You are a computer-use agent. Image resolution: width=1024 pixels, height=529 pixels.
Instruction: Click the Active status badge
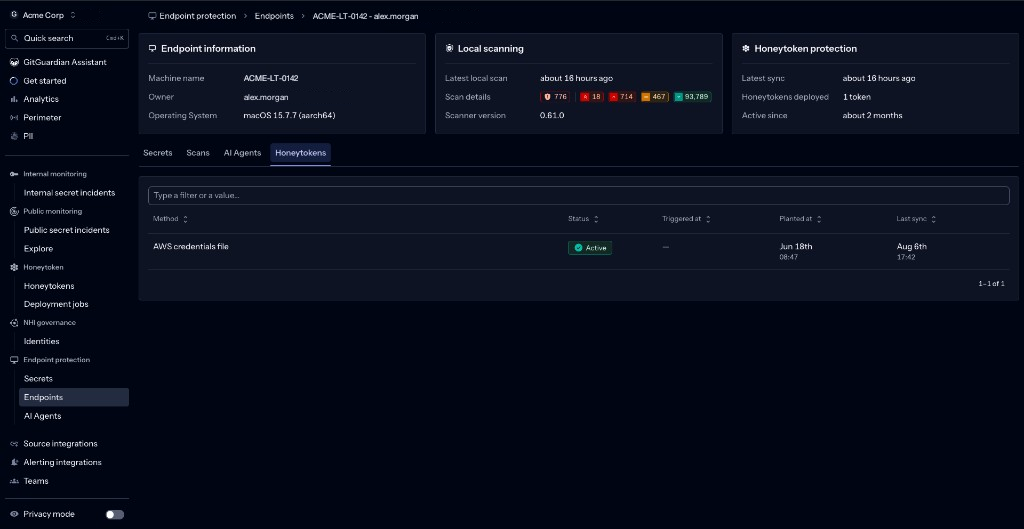(x=590, y=248)
